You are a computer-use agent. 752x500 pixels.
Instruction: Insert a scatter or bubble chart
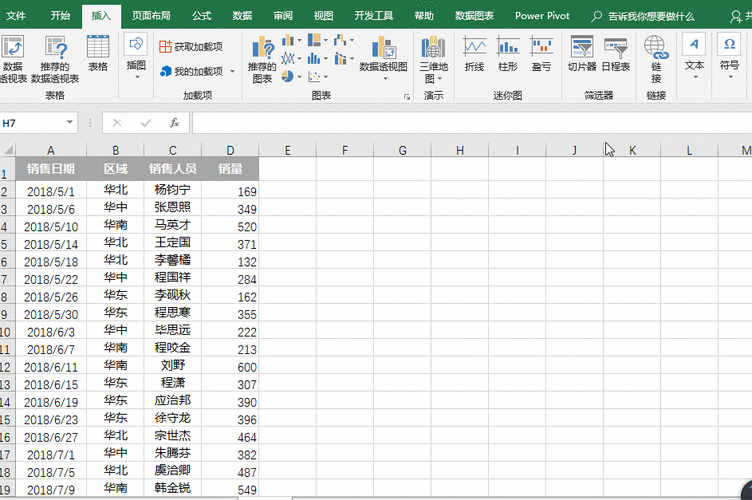point(314,76)
